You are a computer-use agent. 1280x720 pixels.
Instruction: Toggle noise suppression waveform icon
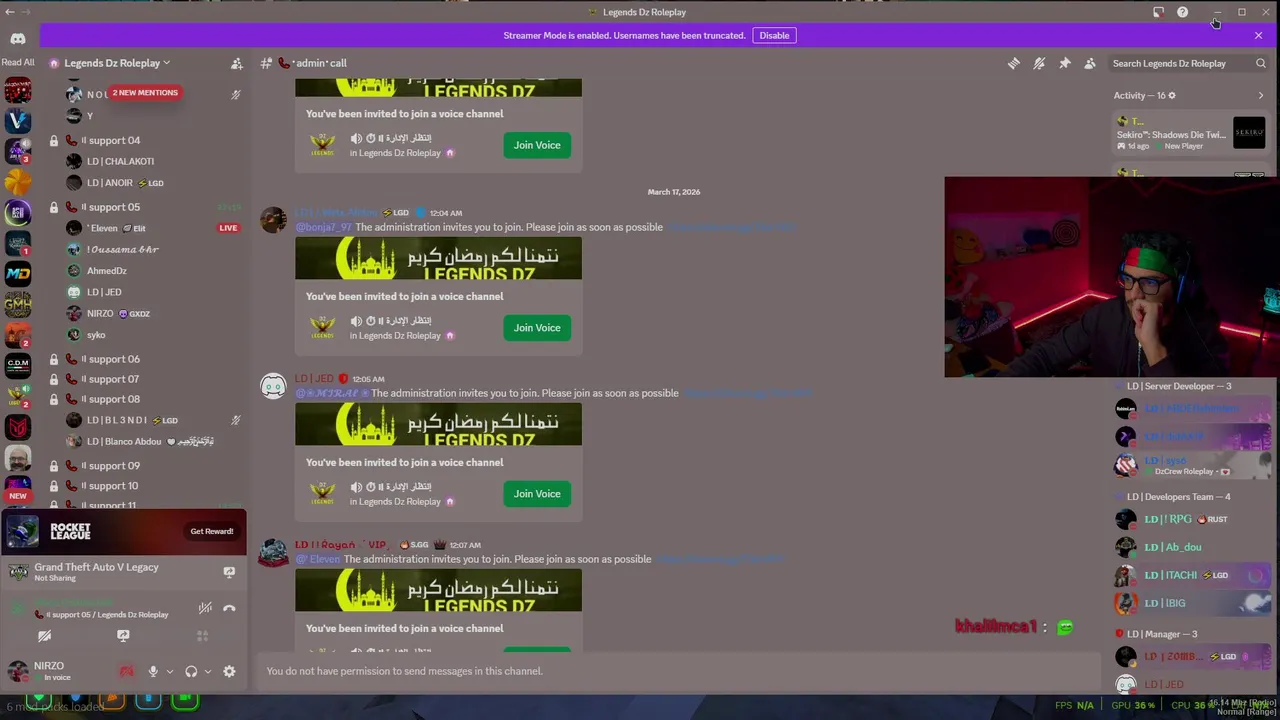(x=205, y=608)
